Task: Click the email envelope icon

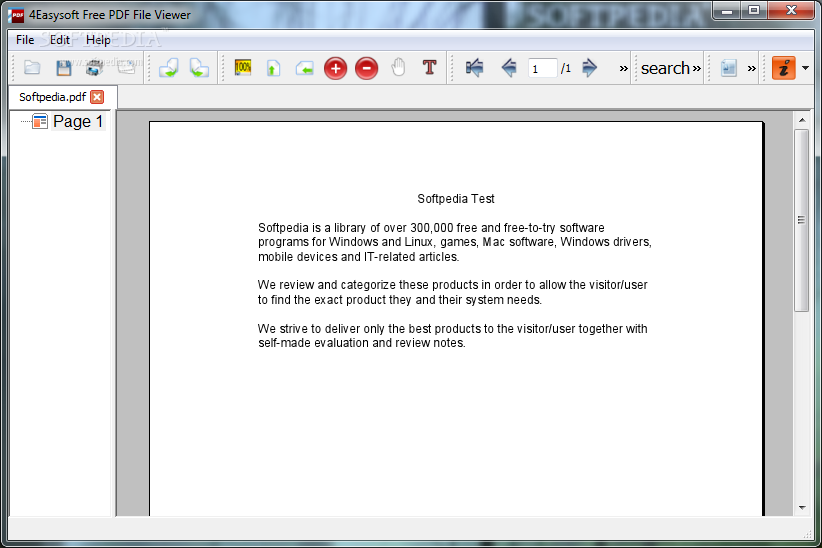Action: 126,68
